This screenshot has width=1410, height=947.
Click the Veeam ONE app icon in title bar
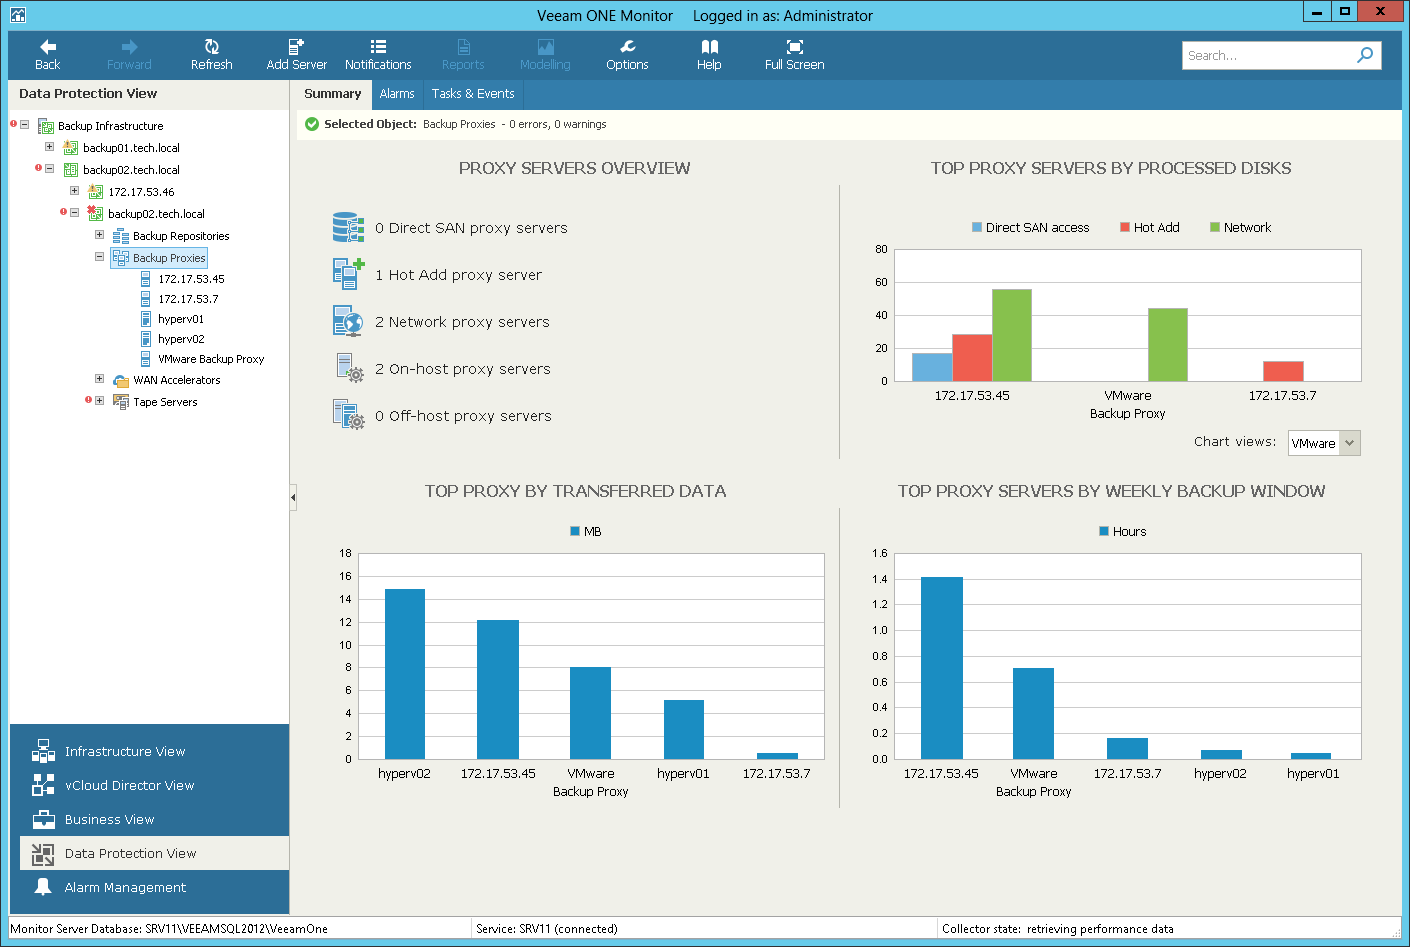coord(18,15)
